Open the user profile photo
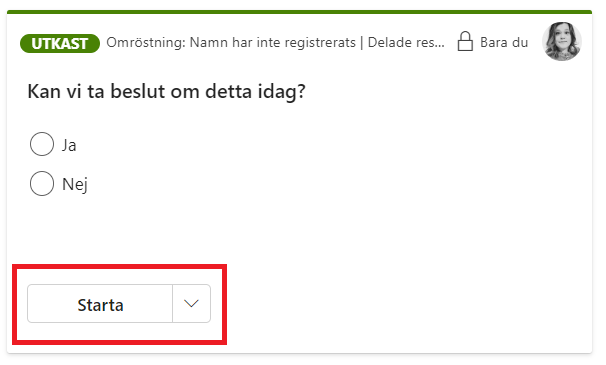Viewport: 606px width, 365px height. (x=562, y=41)
